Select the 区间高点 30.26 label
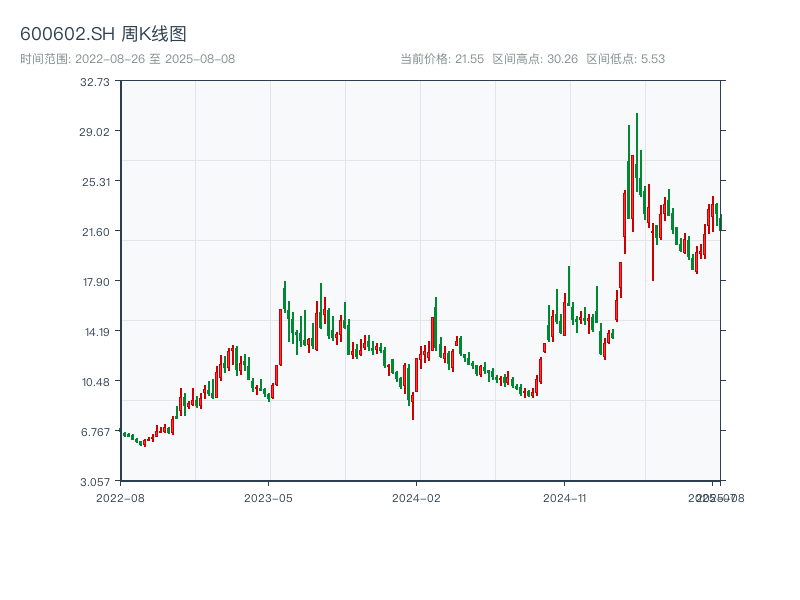800x600 pixels. pos(535,59)
